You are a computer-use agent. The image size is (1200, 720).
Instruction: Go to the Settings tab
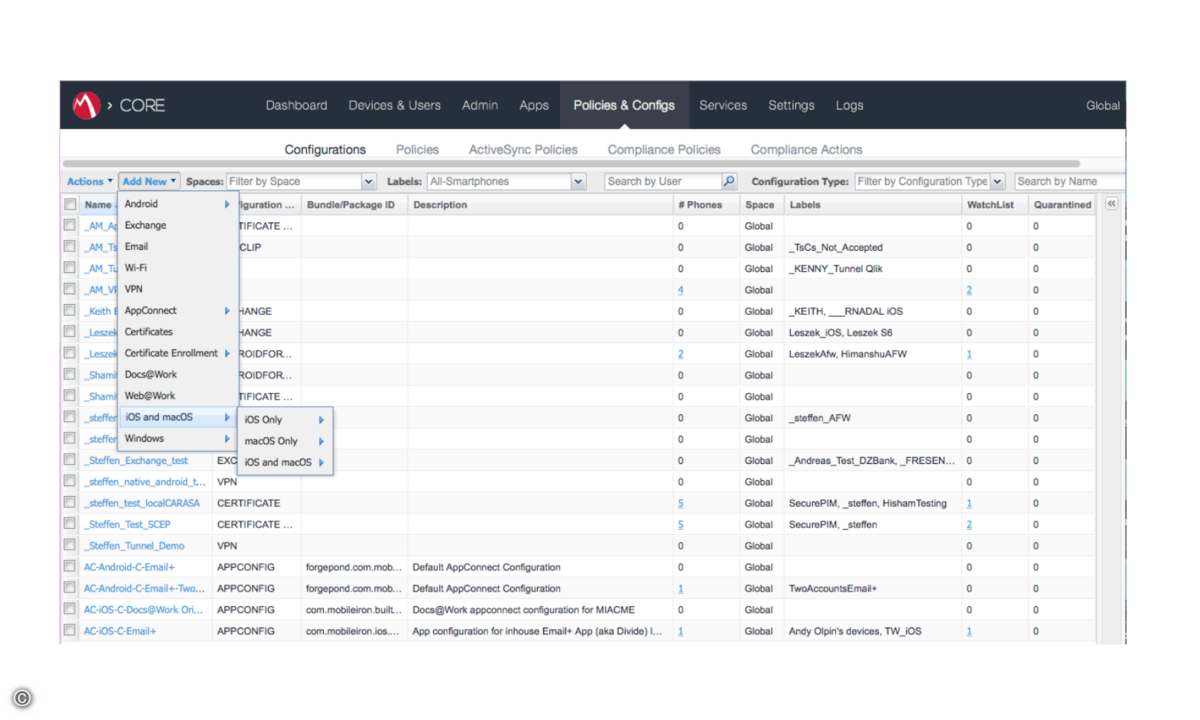point(791,105)
